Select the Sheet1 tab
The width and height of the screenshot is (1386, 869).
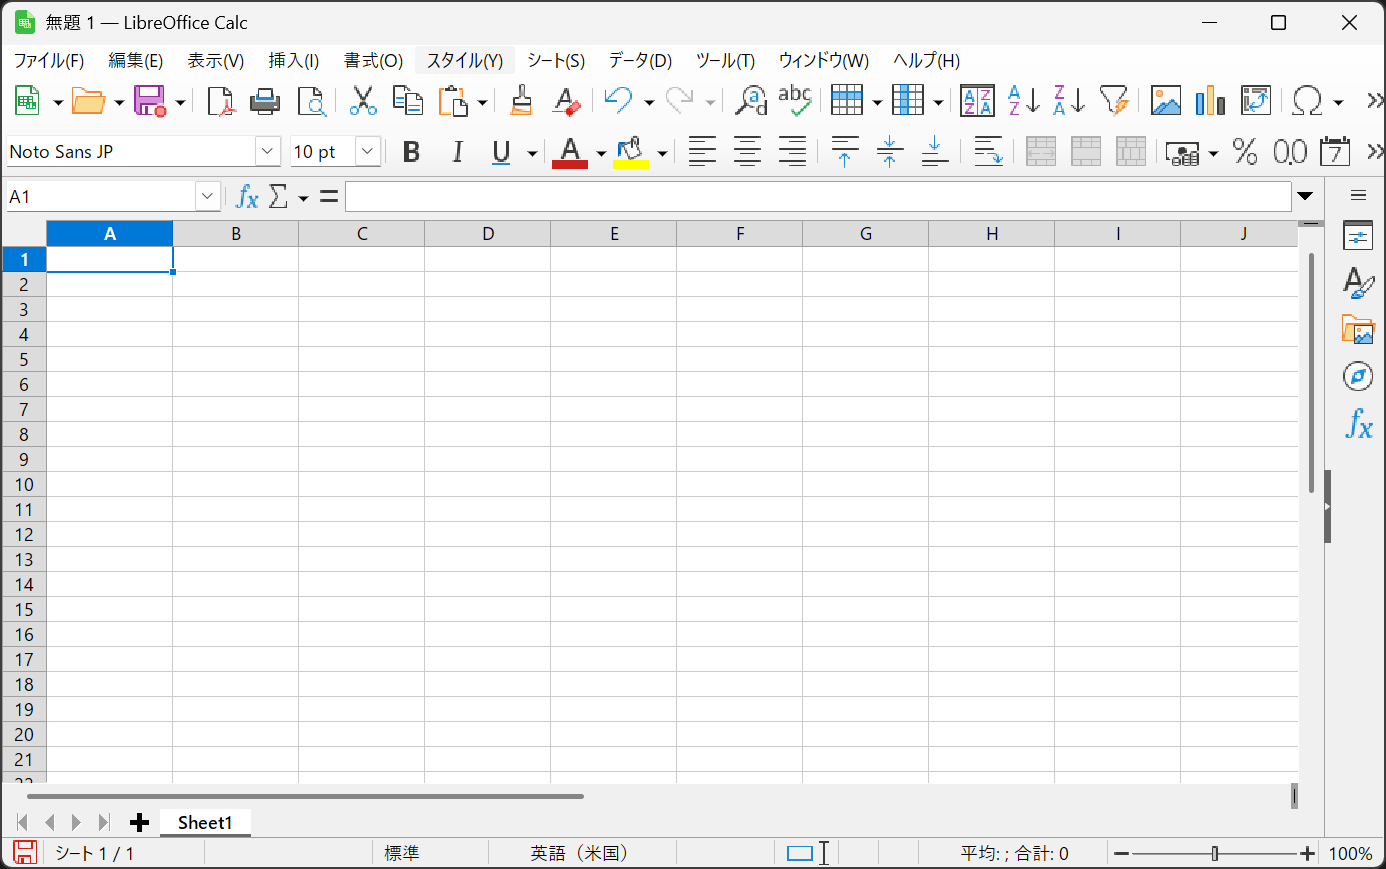coord(205,823)
